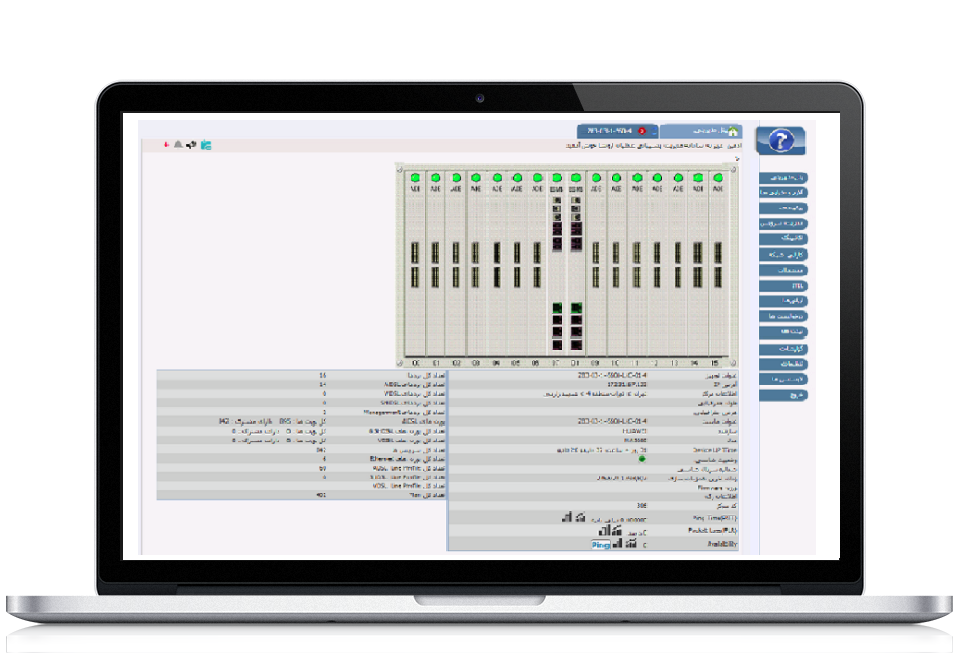Click the gray triangle icon in the toolbar

point(178,145)
